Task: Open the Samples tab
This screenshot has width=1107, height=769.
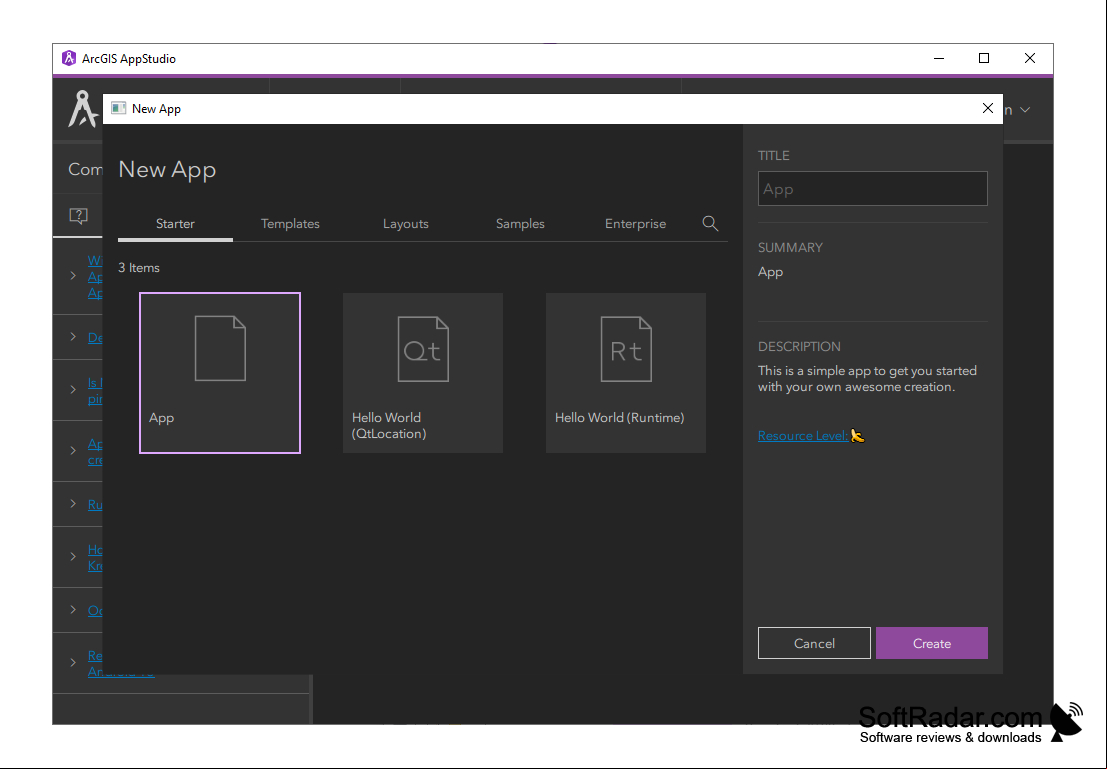Action: (x=520, y=224)
